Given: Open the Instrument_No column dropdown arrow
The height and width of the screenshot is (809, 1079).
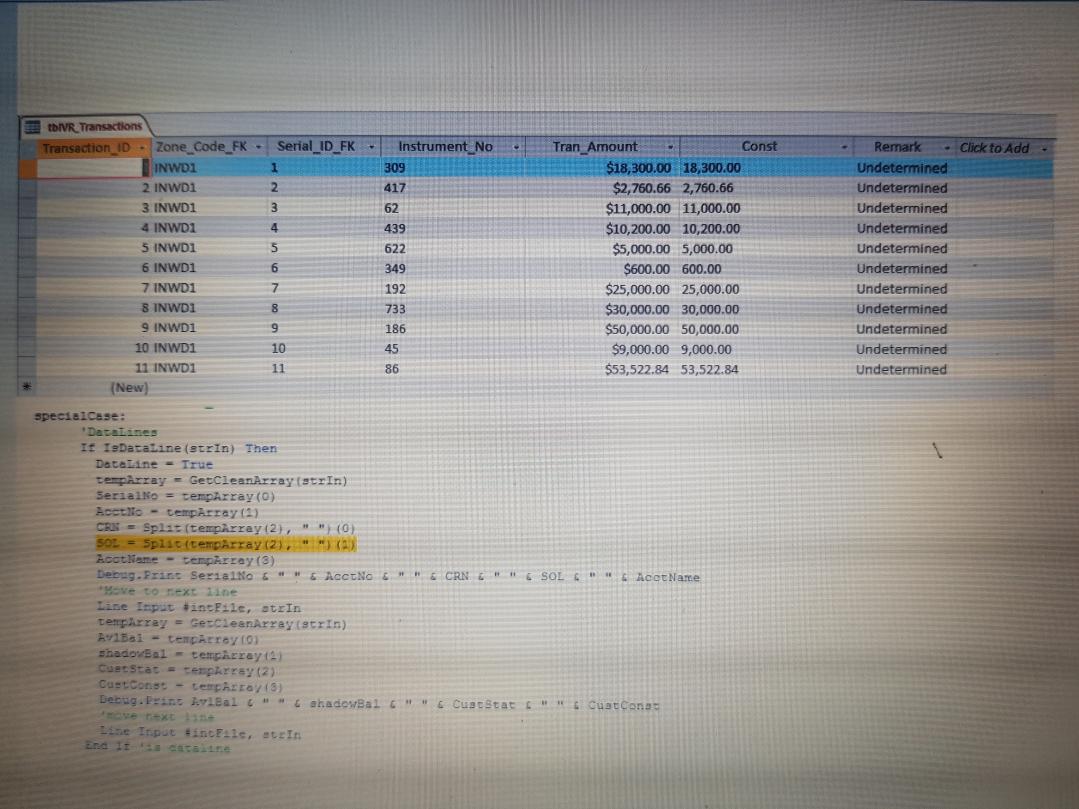Looking at the screenshot, I should coord(516,147).
